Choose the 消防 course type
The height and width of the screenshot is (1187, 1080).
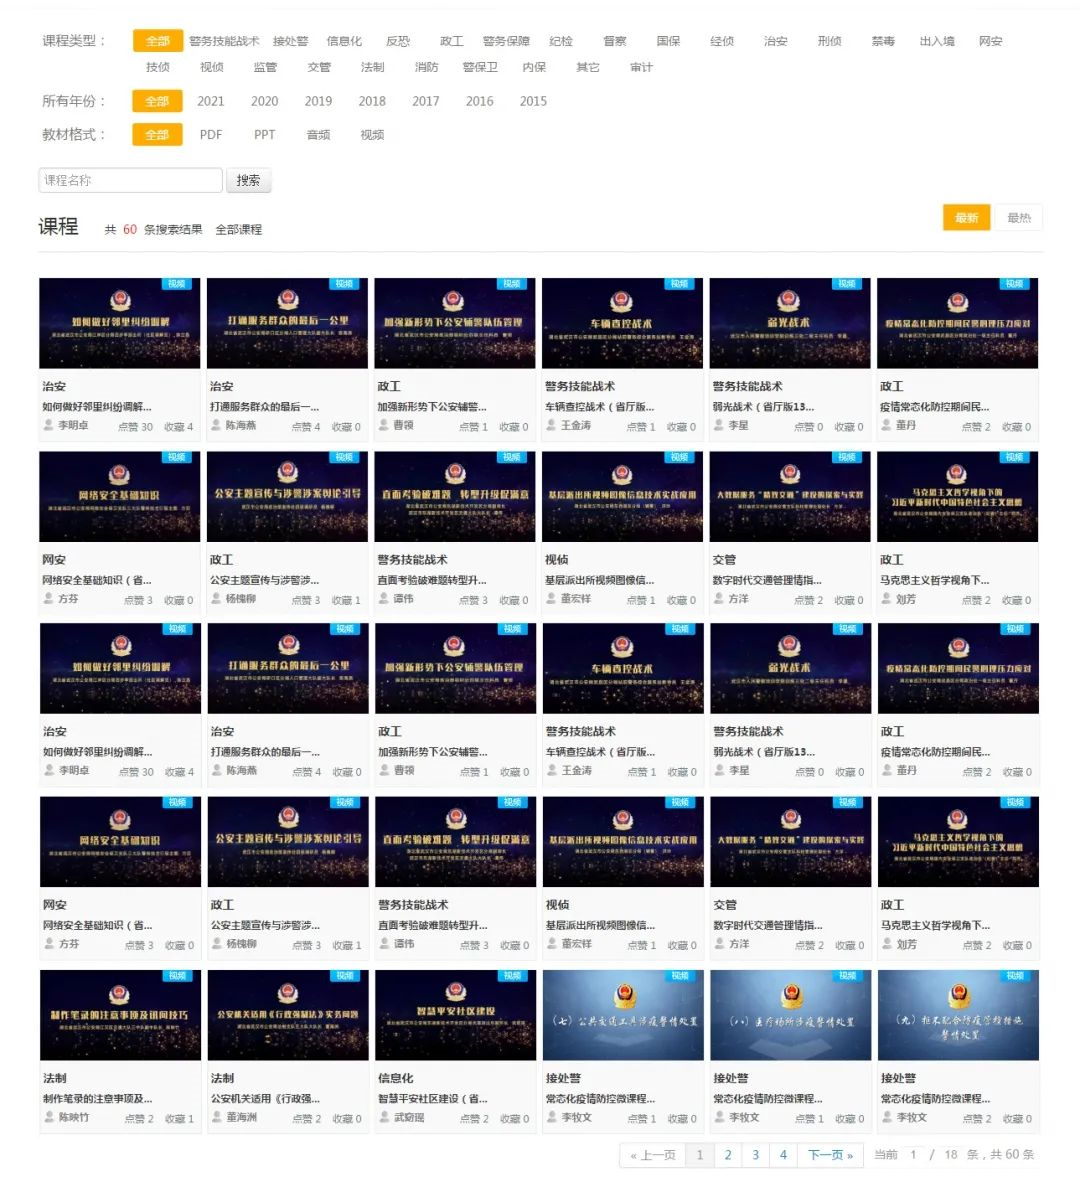tap(426, 67)
